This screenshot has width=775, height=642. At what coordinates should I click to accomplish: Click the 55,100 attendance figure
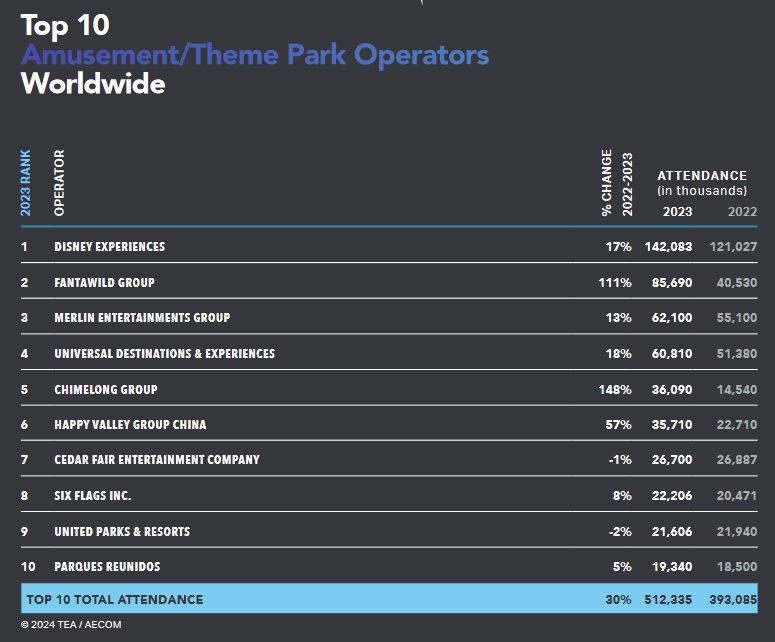(x=736, y=318)
